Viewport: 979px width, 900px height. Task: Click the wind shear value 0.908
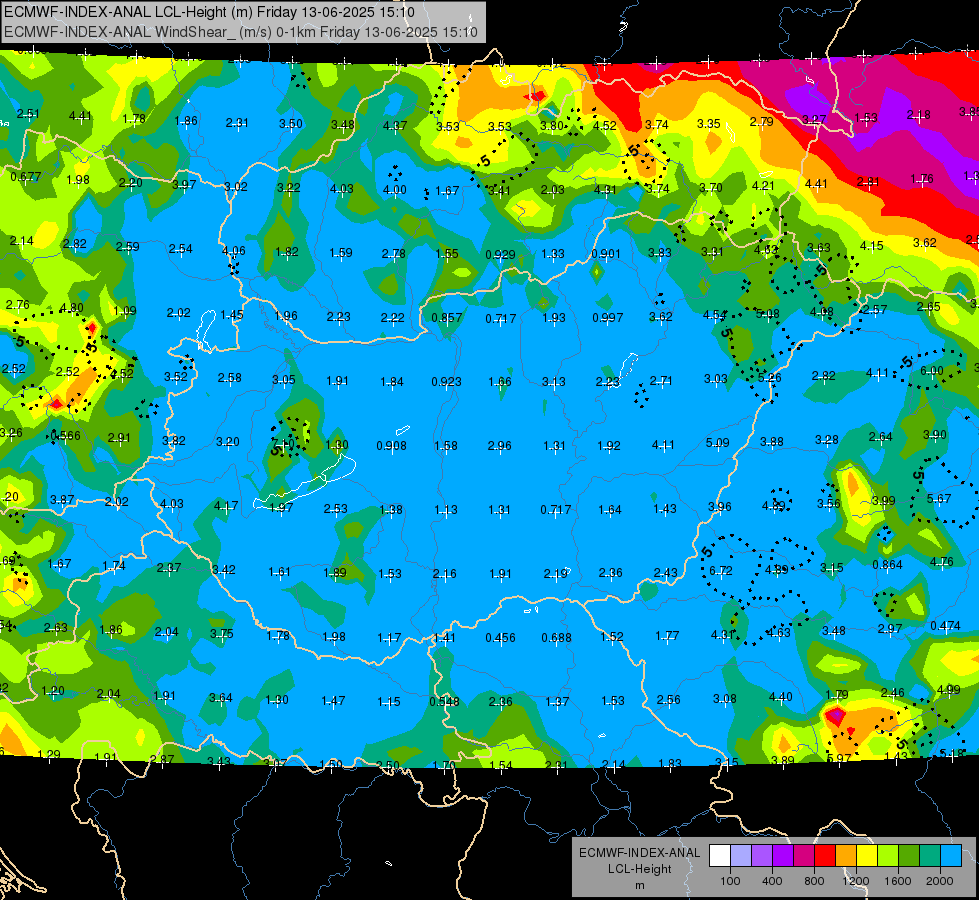[391, 445]
